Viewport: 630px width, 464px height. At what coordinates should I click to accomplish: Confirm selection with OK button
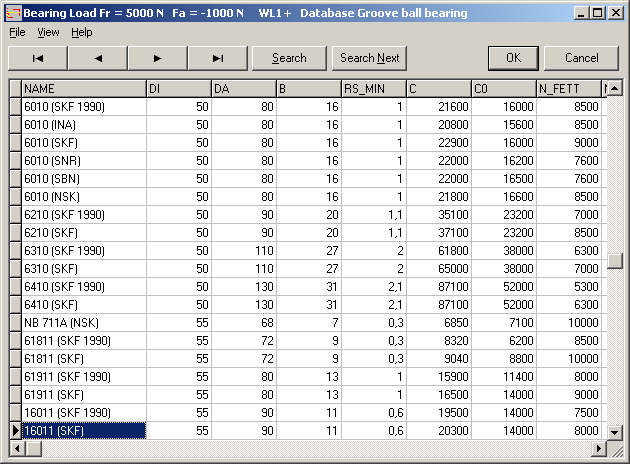513,58
